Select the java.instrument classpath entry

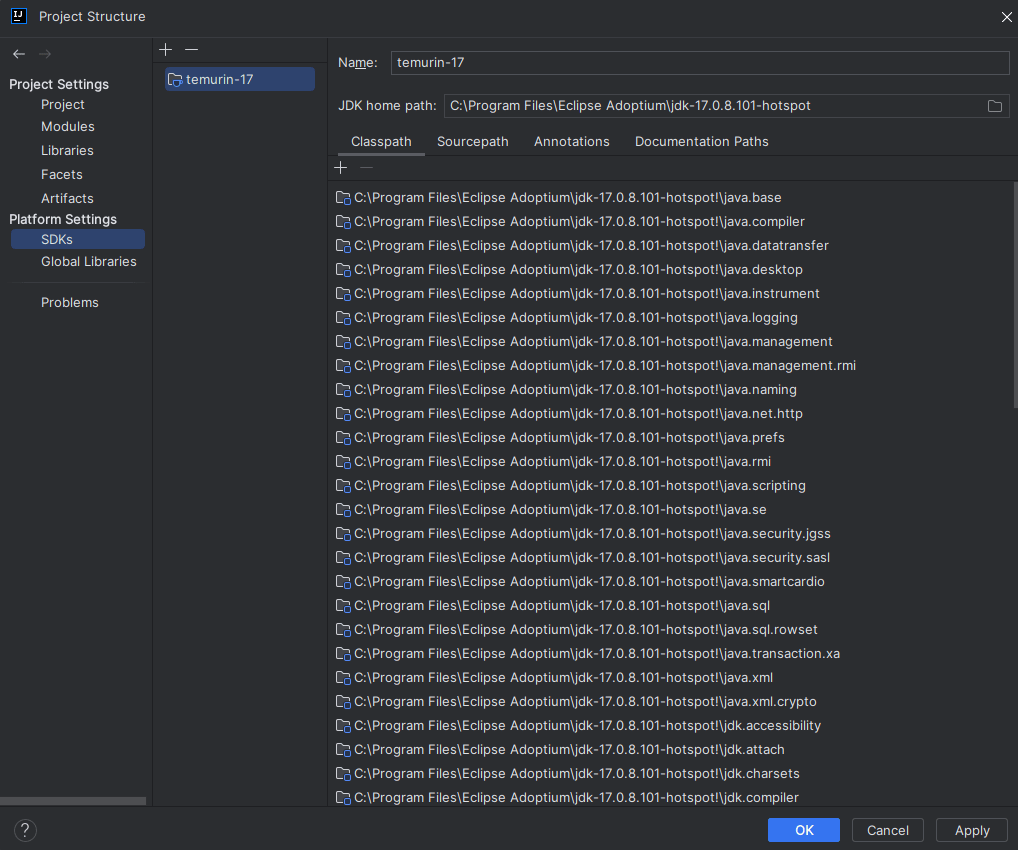coord(577,294)
